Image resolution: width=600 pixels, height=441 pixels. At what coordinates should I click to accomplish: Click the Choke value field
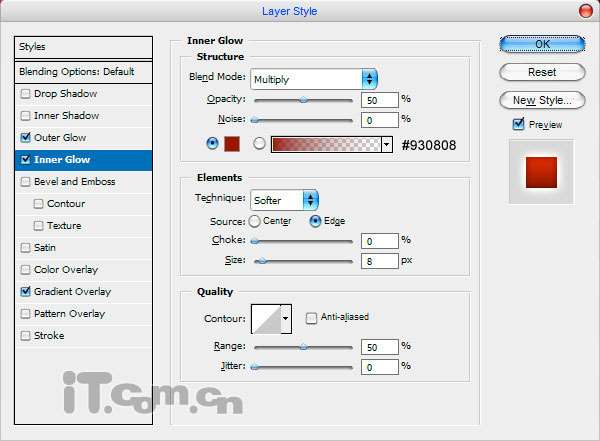[x=380, y=241]
